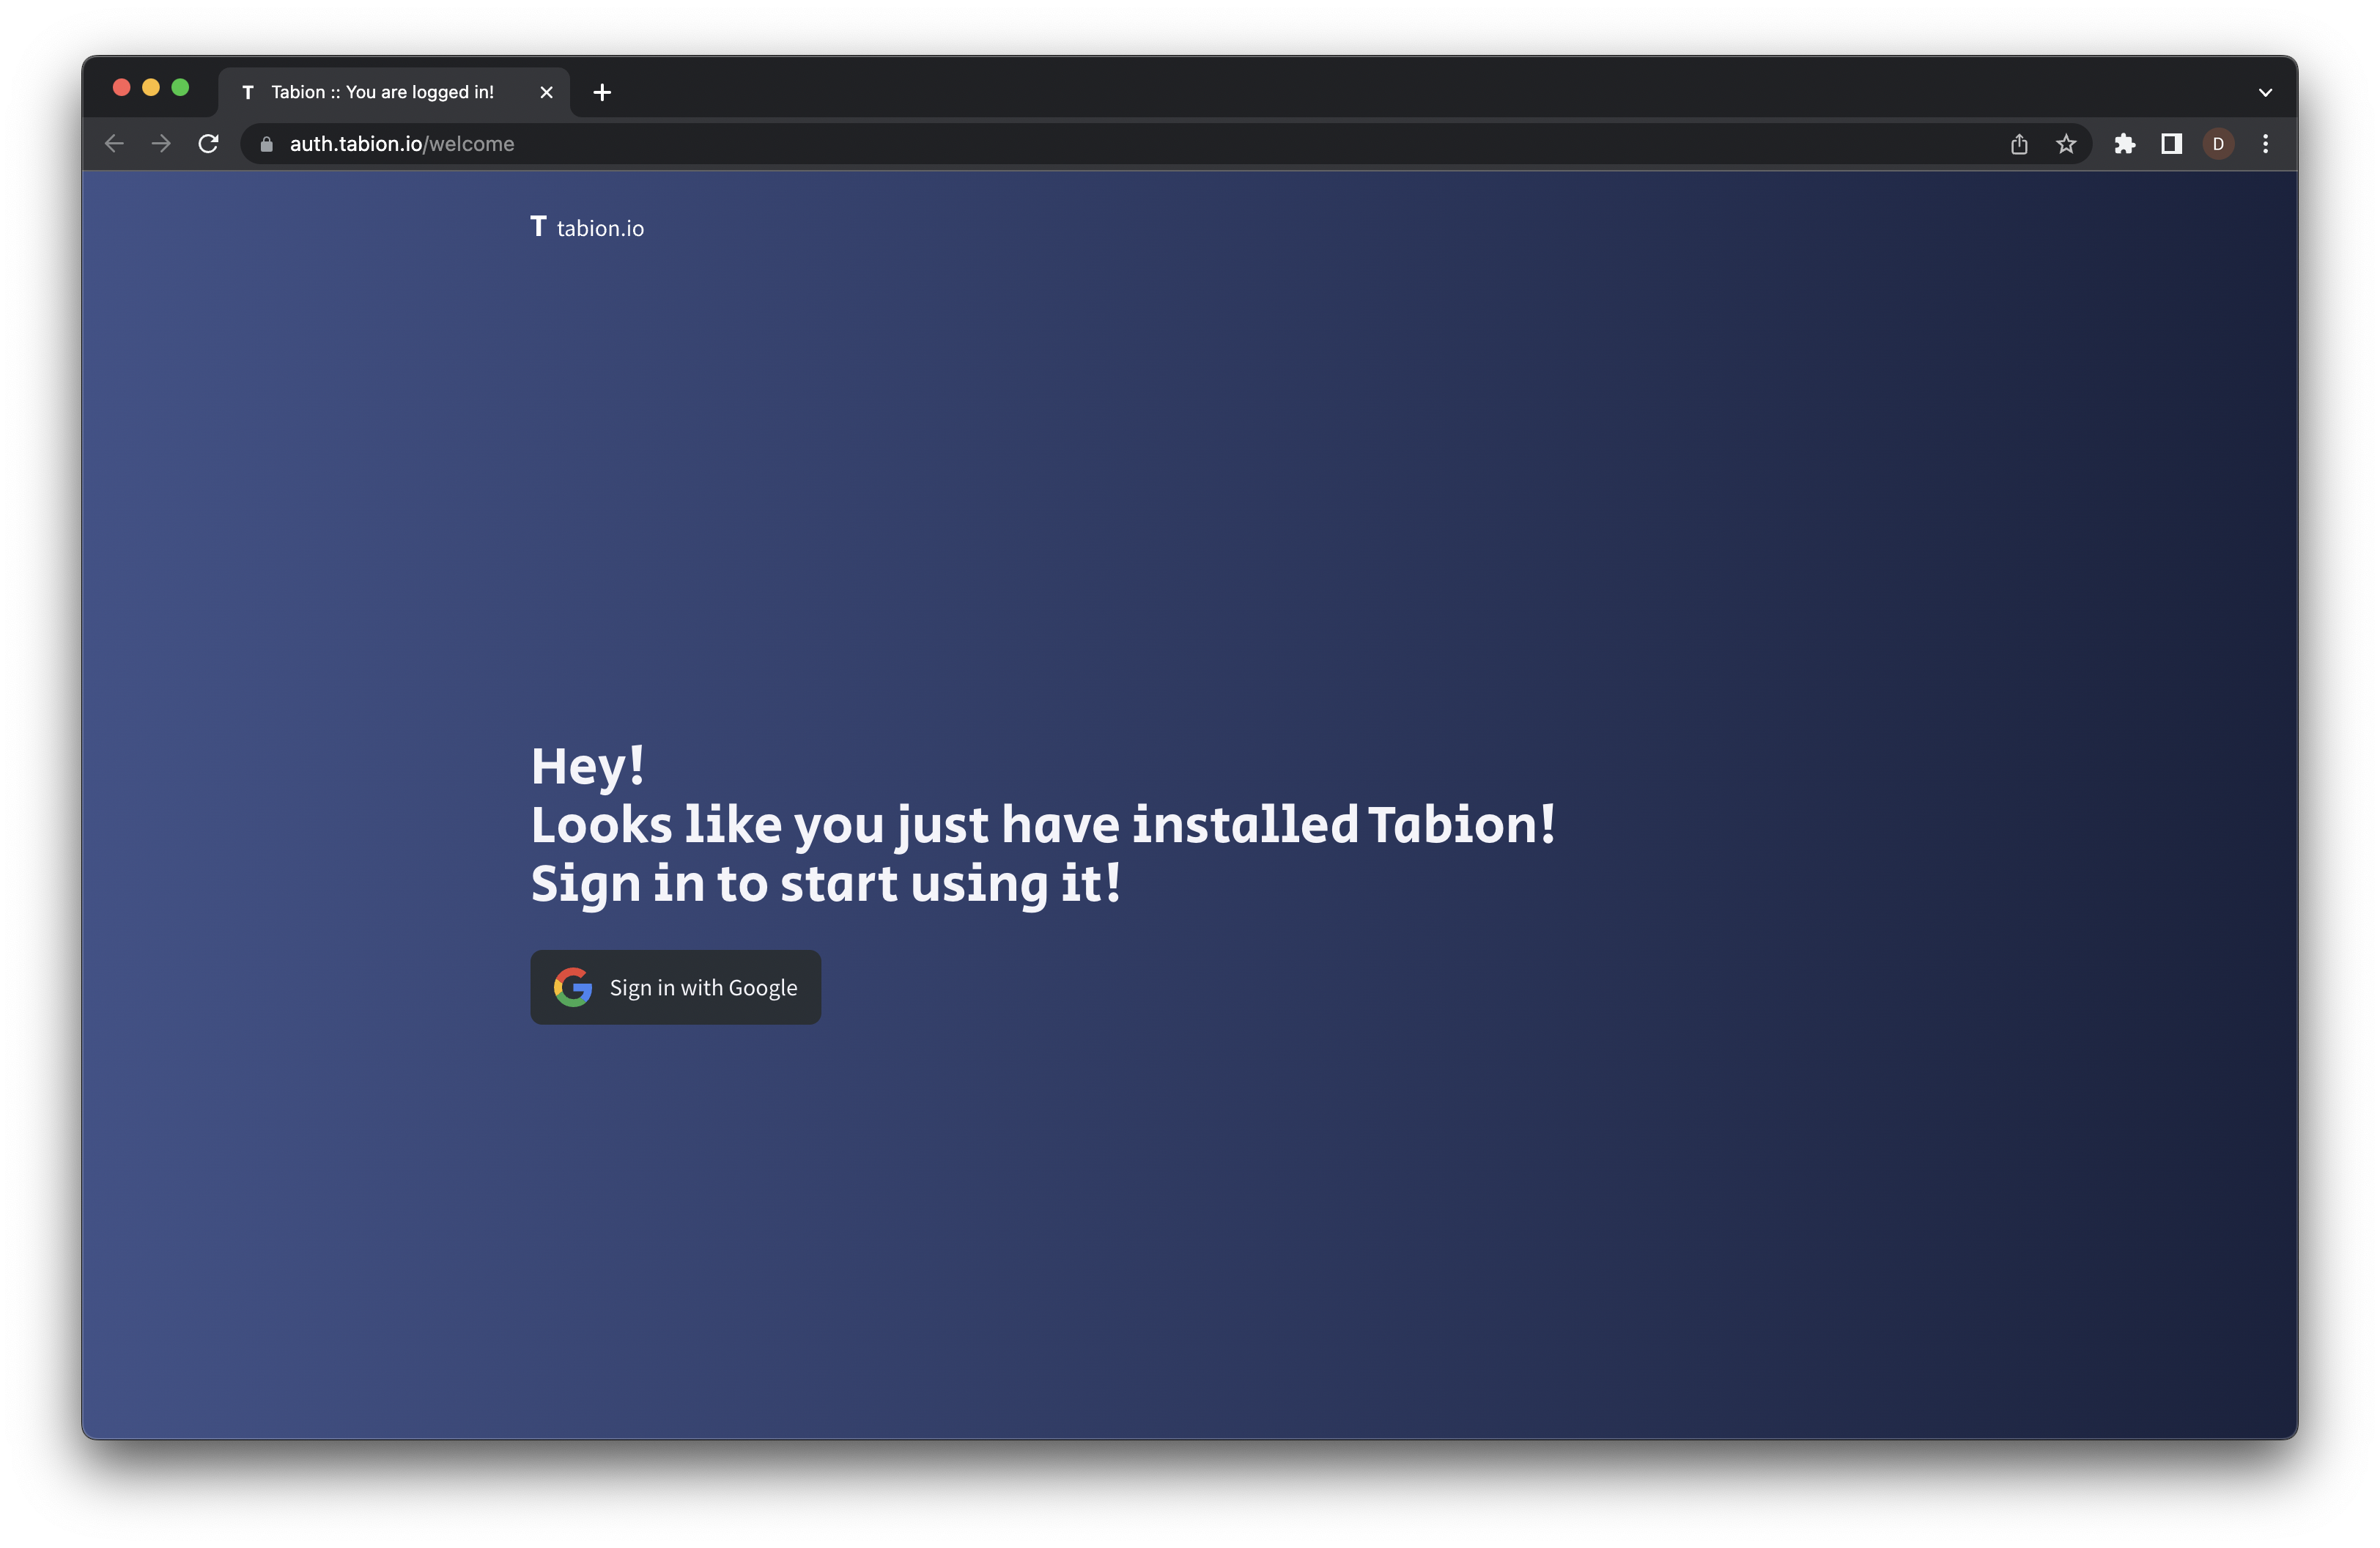Maximize window with green button
This screenshot has width=2380, height=1548.
[x=180, y=87]
